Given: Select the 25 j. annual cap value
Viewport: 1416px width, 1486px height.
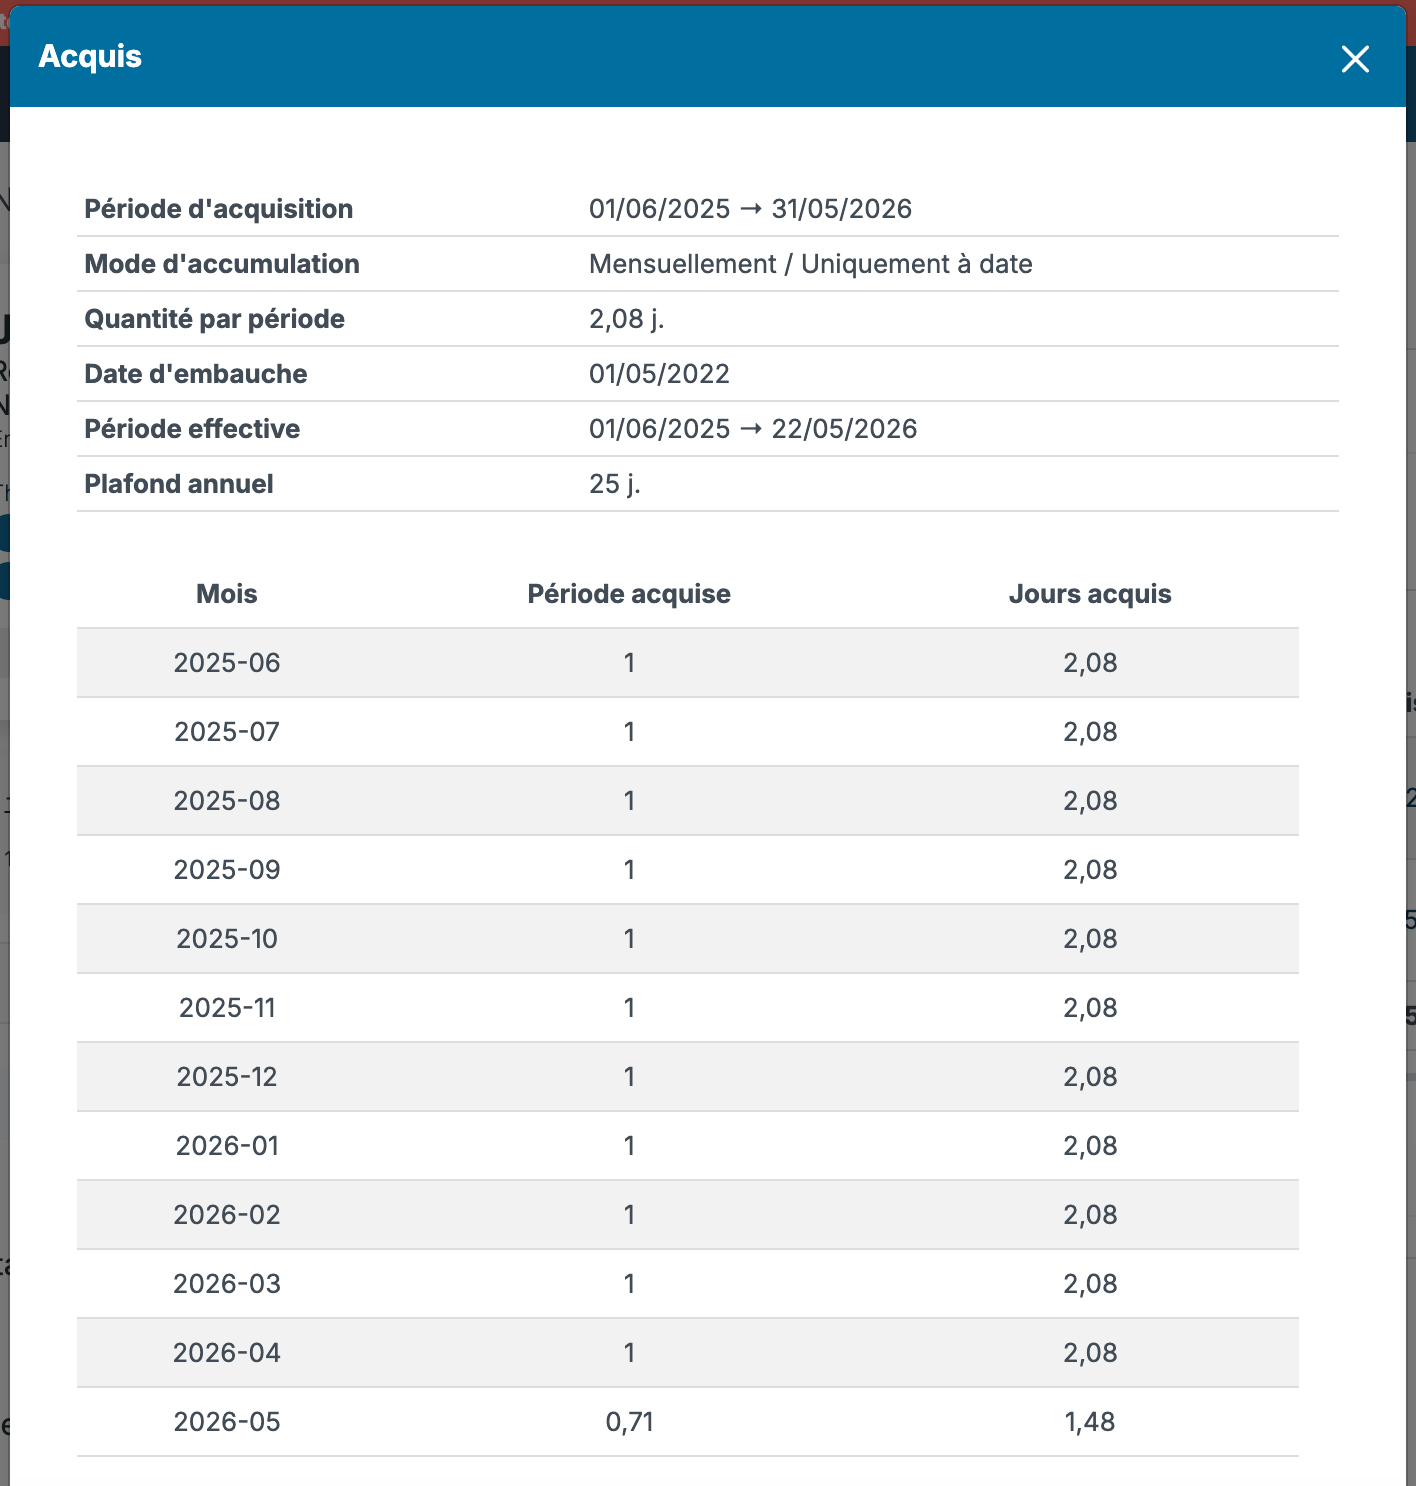Looking at the screenshot, I should 615,484.
